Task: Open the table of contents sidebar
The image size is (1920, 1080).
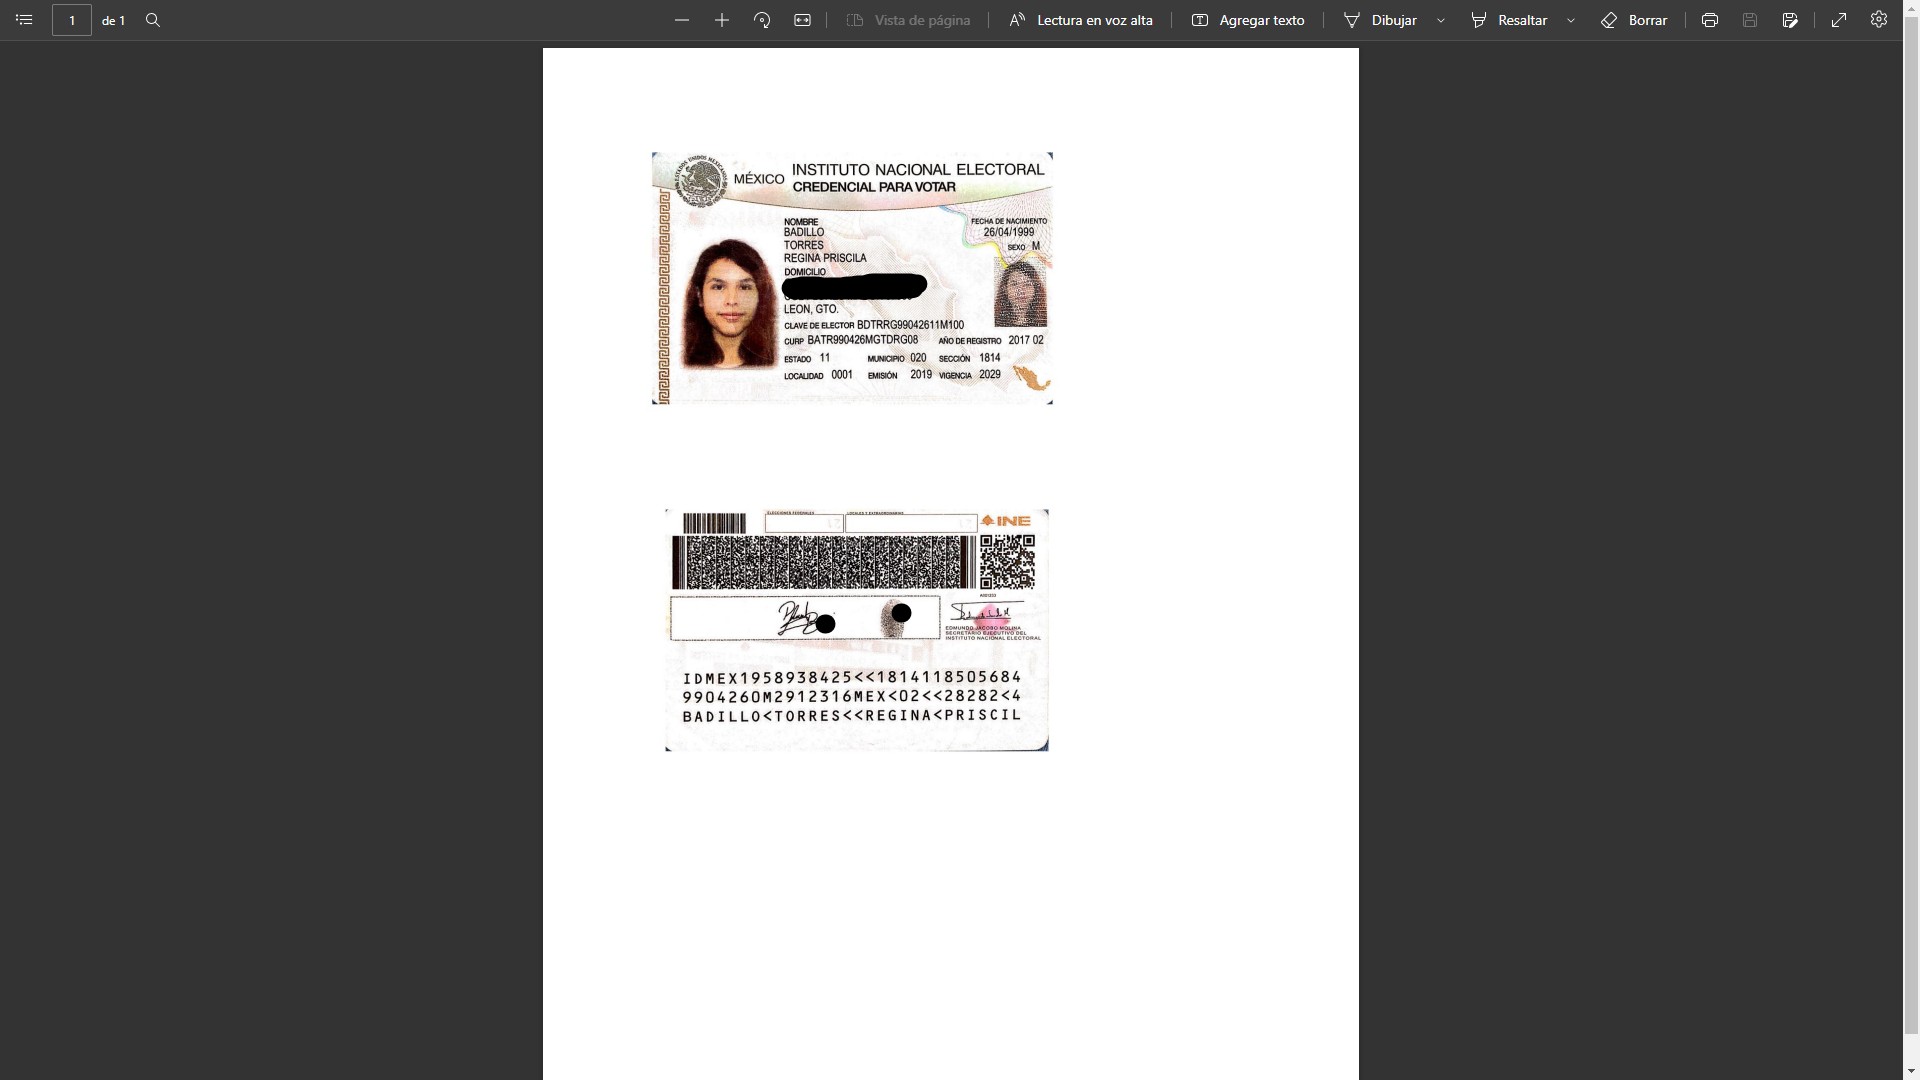Action: 24,20
